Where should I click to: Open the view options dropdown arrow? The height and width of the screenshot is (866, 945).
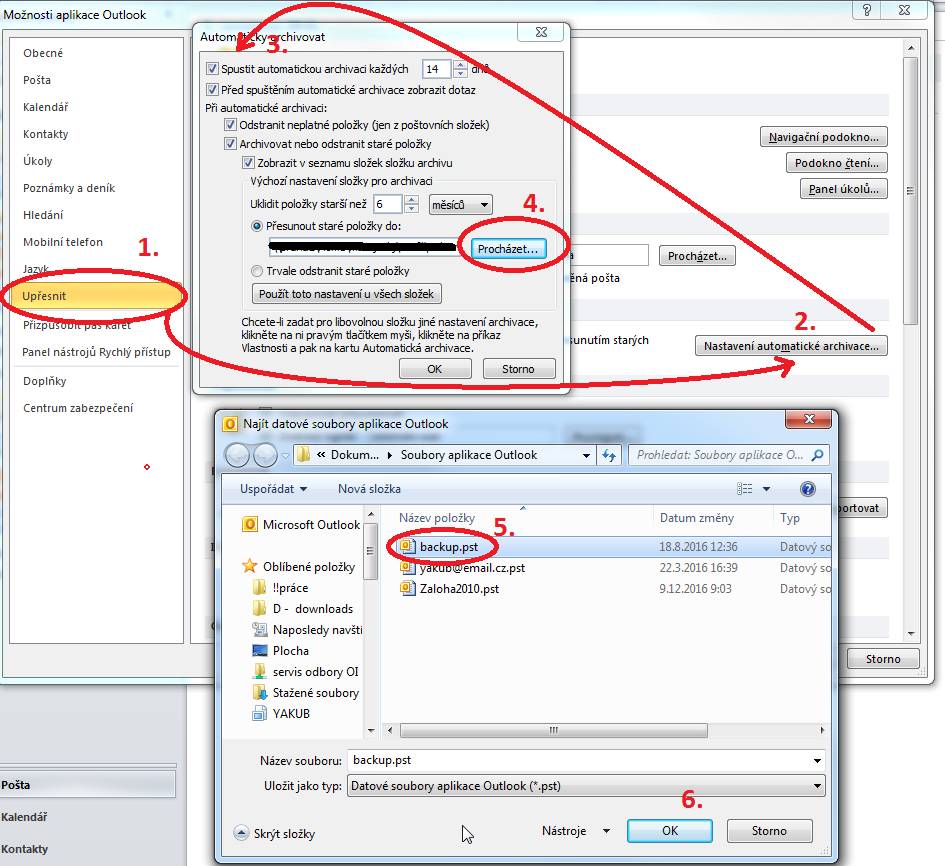click(767, 489)
